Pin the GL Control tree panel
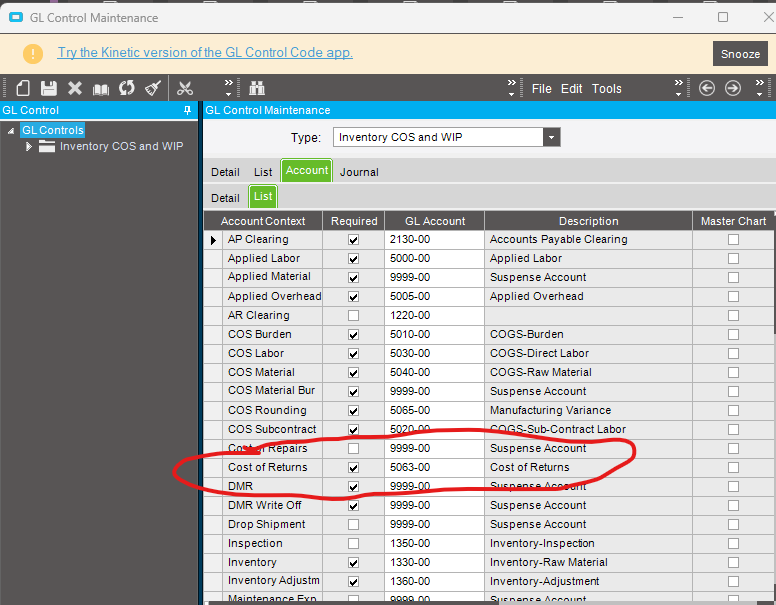This screenshot has width=776, height=605. [x=187, y=110]
